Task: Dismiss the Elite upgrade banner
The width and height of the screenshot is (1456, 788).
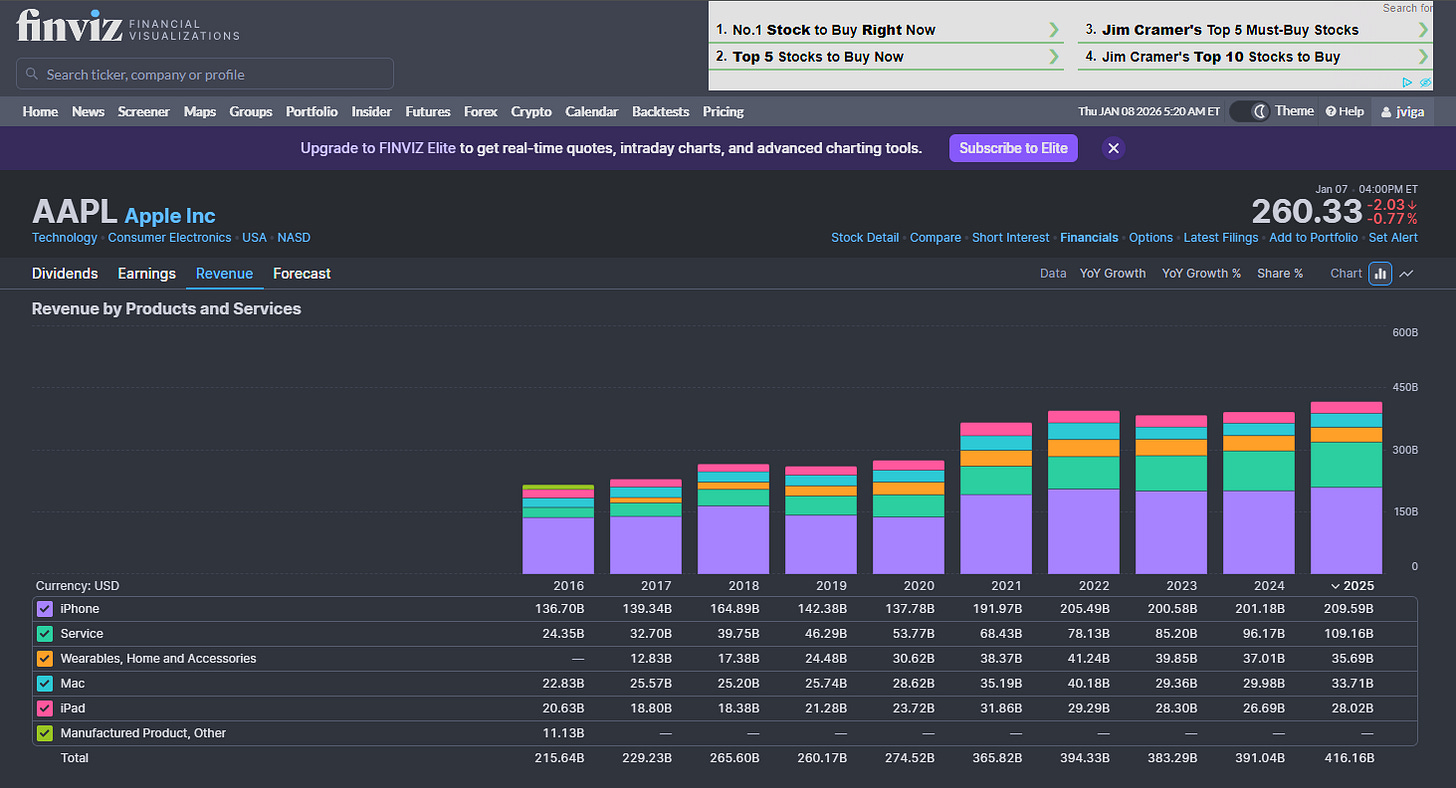Action: pos(1113,148)
